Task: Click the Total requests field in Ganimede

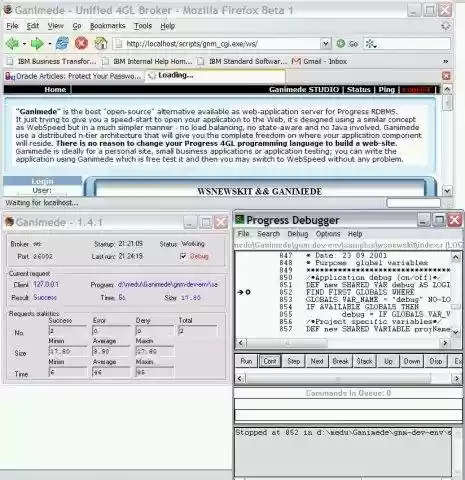Action: pos(198,331)
